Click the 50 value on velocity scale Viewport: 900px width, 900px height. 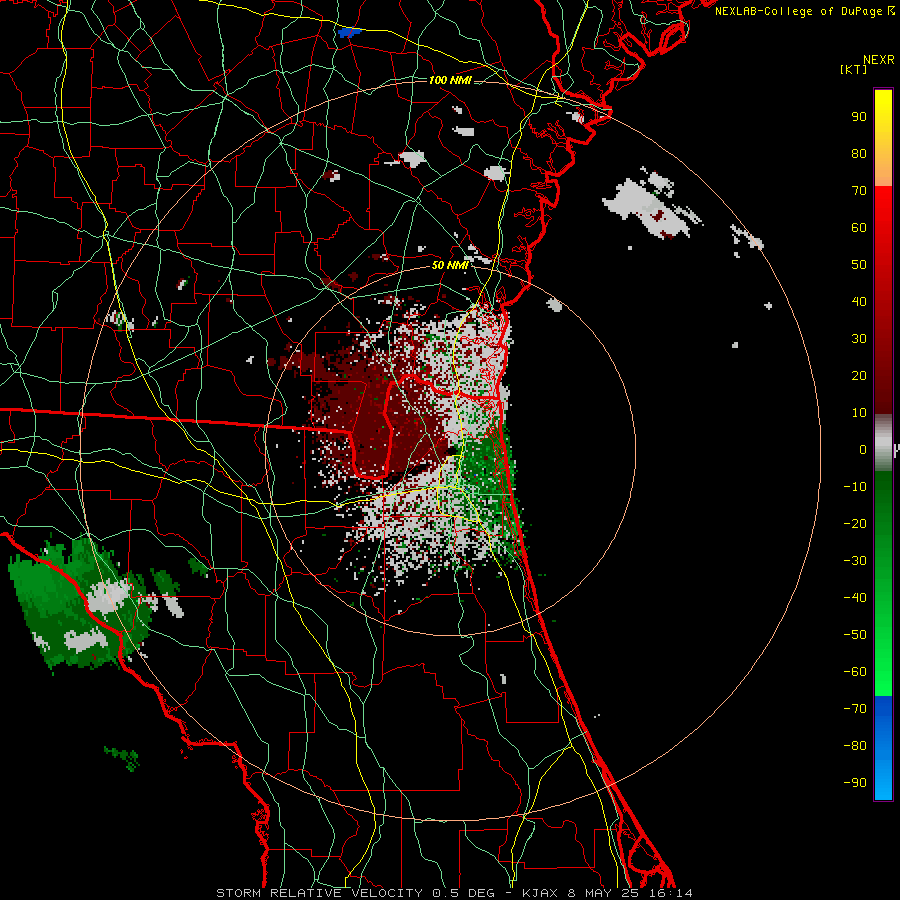point(859,265)
